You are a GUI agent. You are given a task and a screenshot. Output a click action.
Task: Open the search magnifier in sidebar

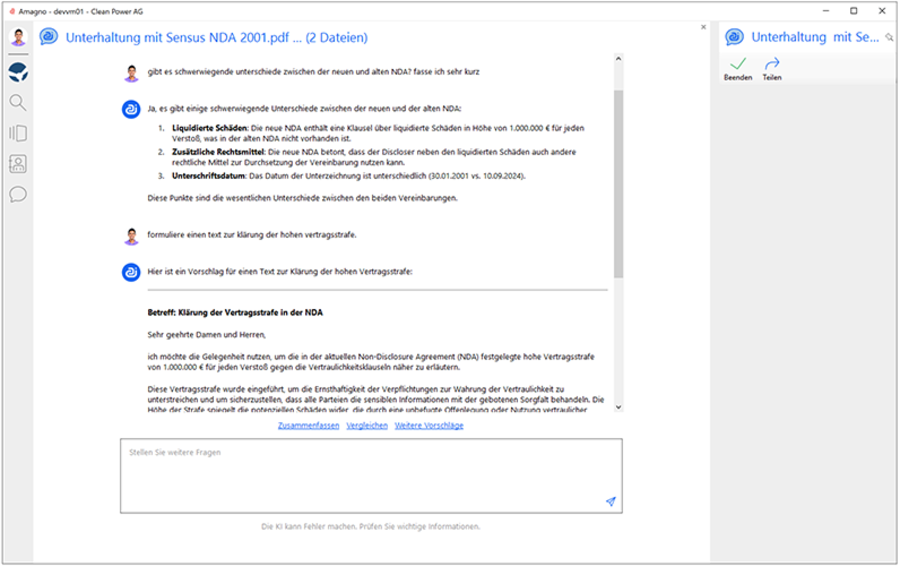click(18, 103)
